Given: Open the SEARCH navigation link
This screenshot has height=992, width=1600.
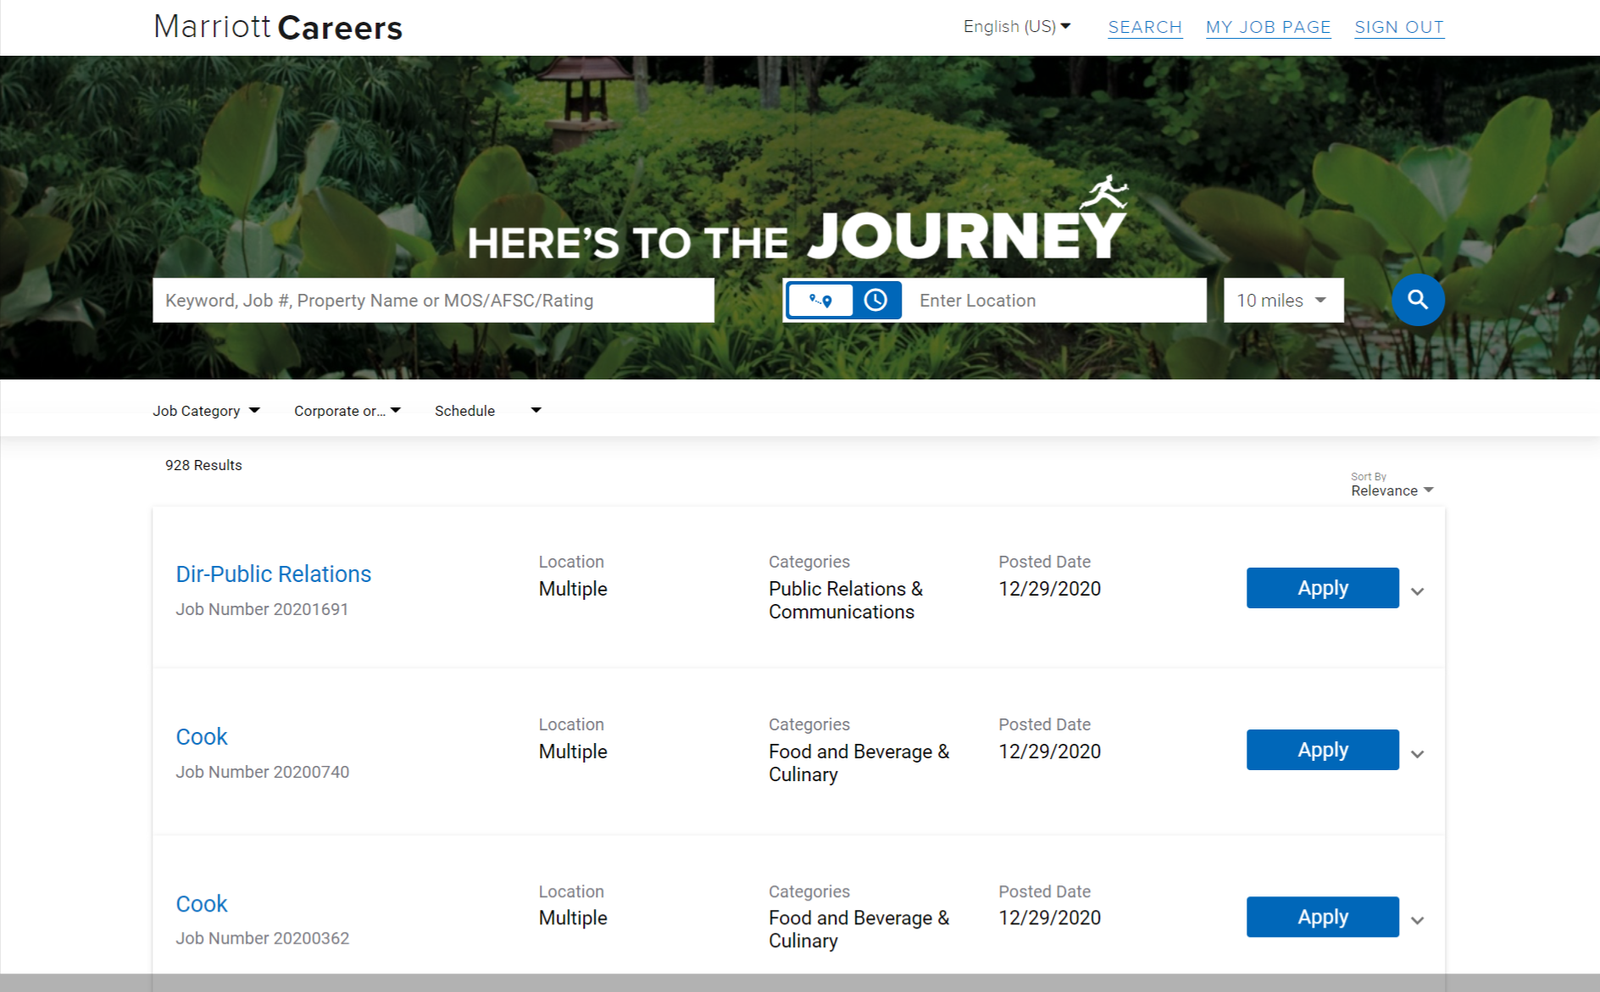Looking at the screenshot, I should pyautogui.click(x=1144, y=27).
